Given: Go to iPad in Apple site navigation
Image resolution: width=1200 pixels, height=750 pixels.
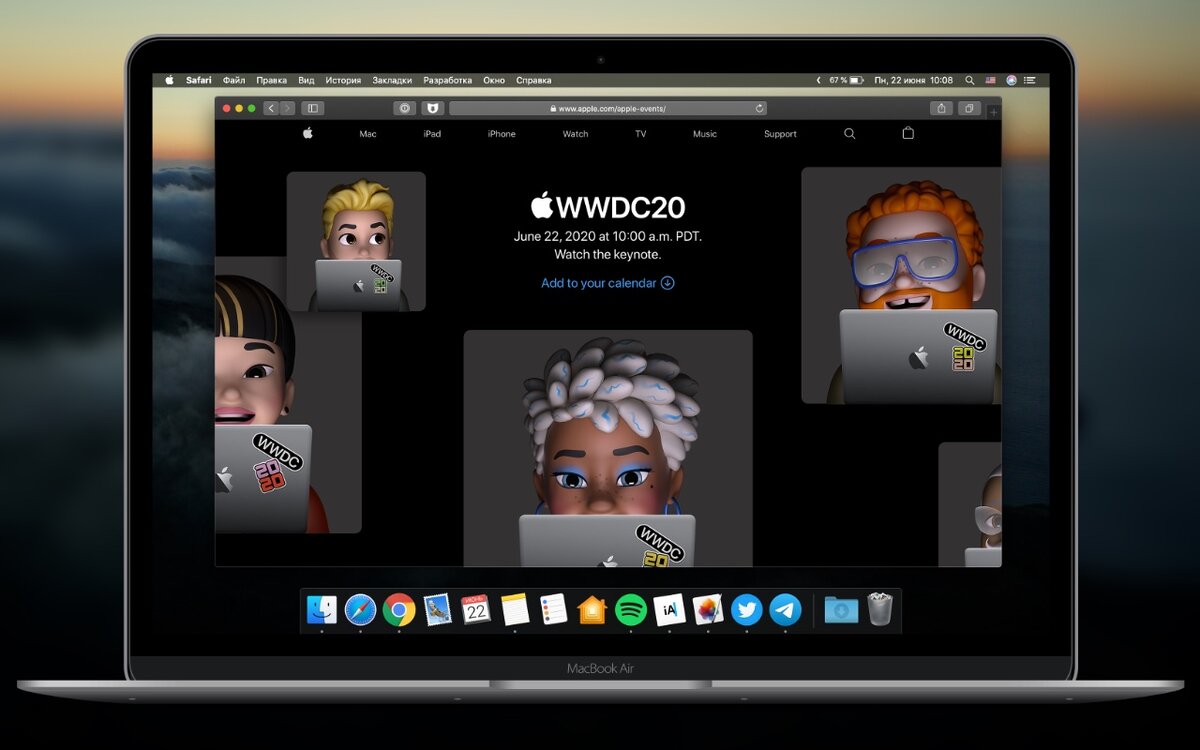Looking at the screenshot, I should click(x=432, y=134).
